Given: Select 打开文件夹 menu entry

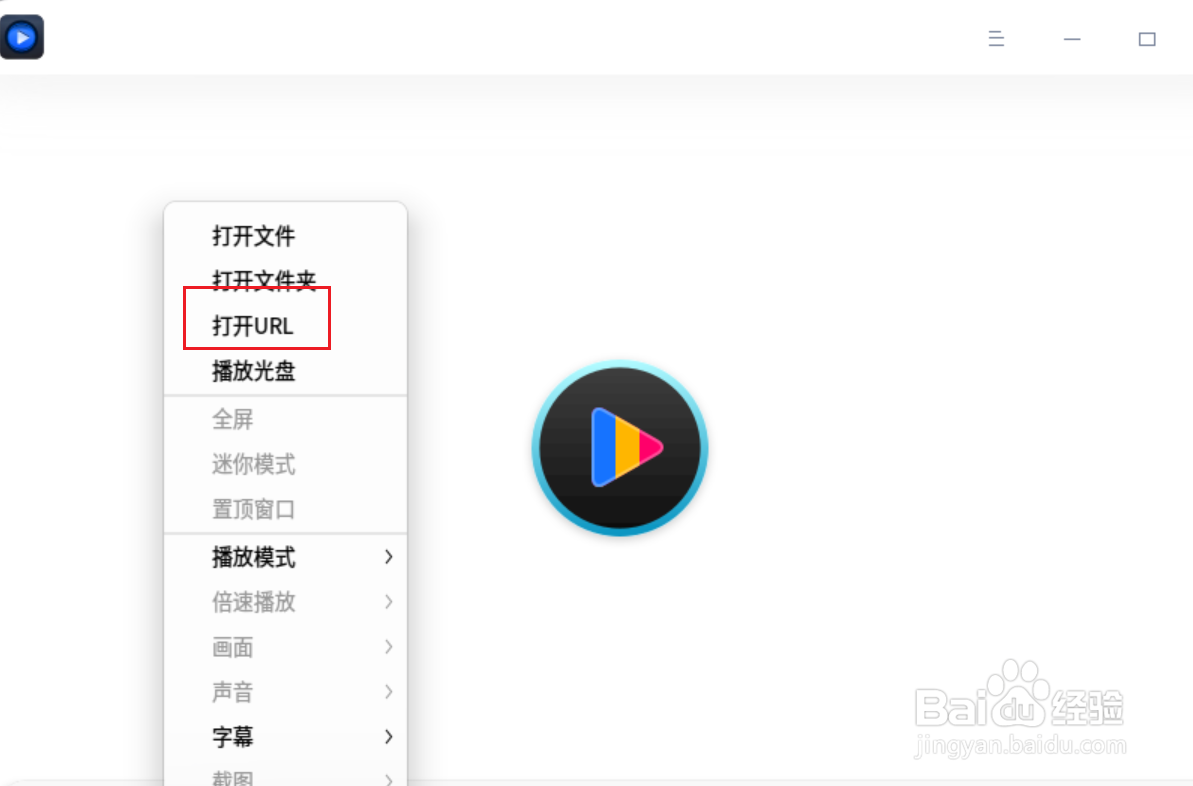Looking at the screenshot, I should [x=285, y=281].
